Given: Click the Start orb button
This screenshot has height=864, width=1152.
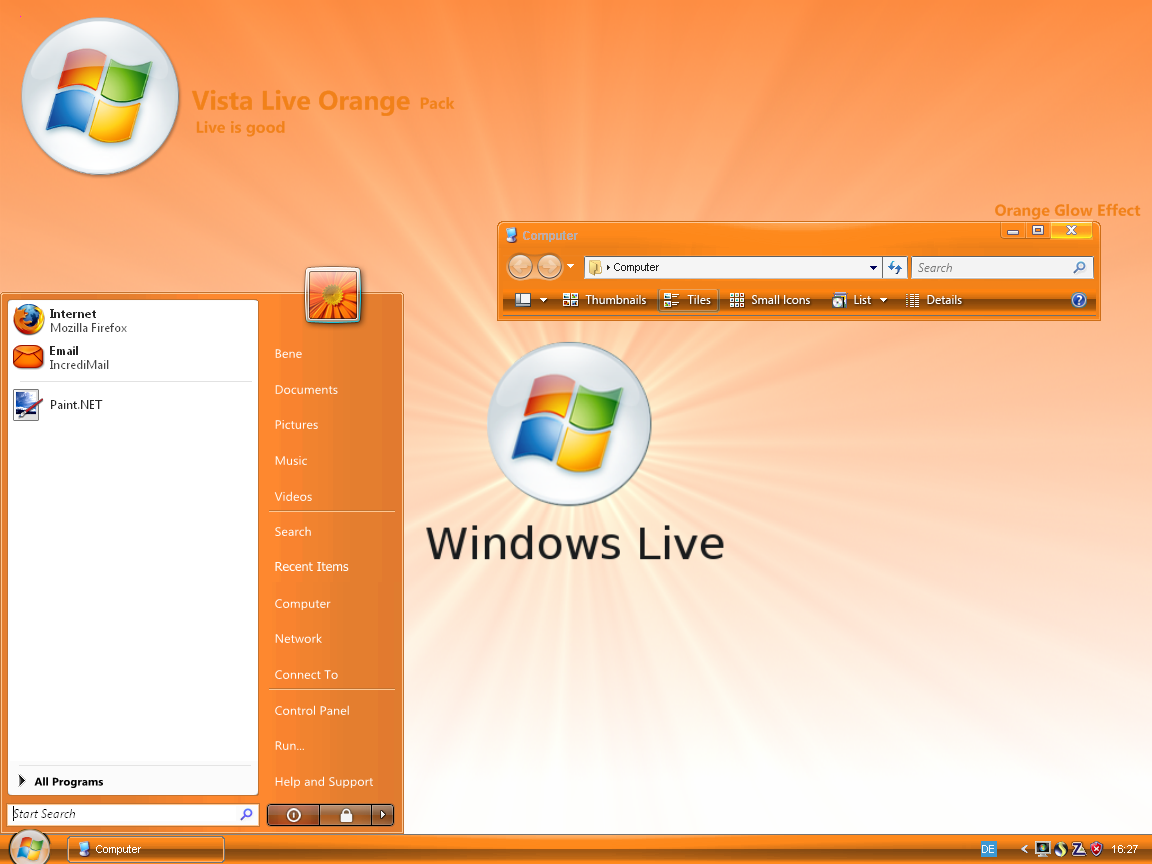Looking at the screenshot, I should [29, 847].
